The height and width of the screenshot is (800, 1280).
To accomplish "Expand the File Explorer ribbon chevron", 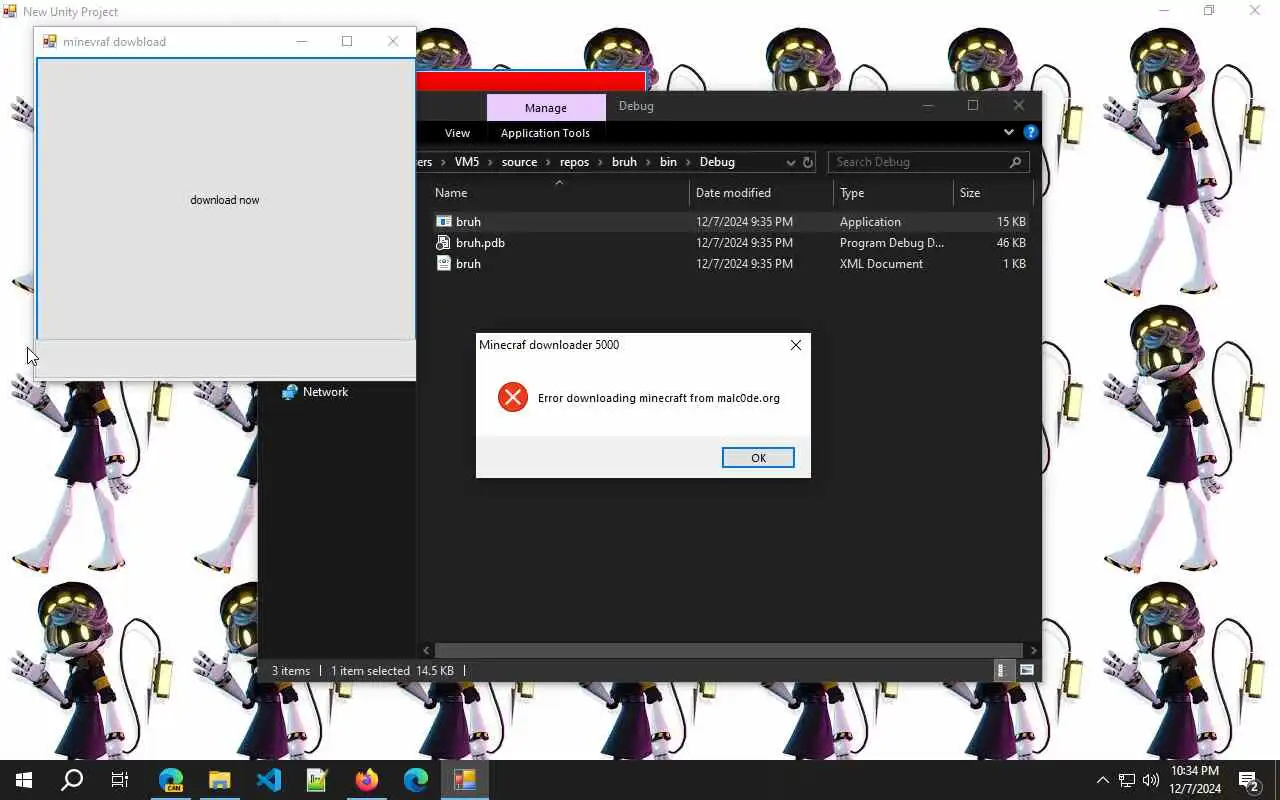I will (1008, 132).
